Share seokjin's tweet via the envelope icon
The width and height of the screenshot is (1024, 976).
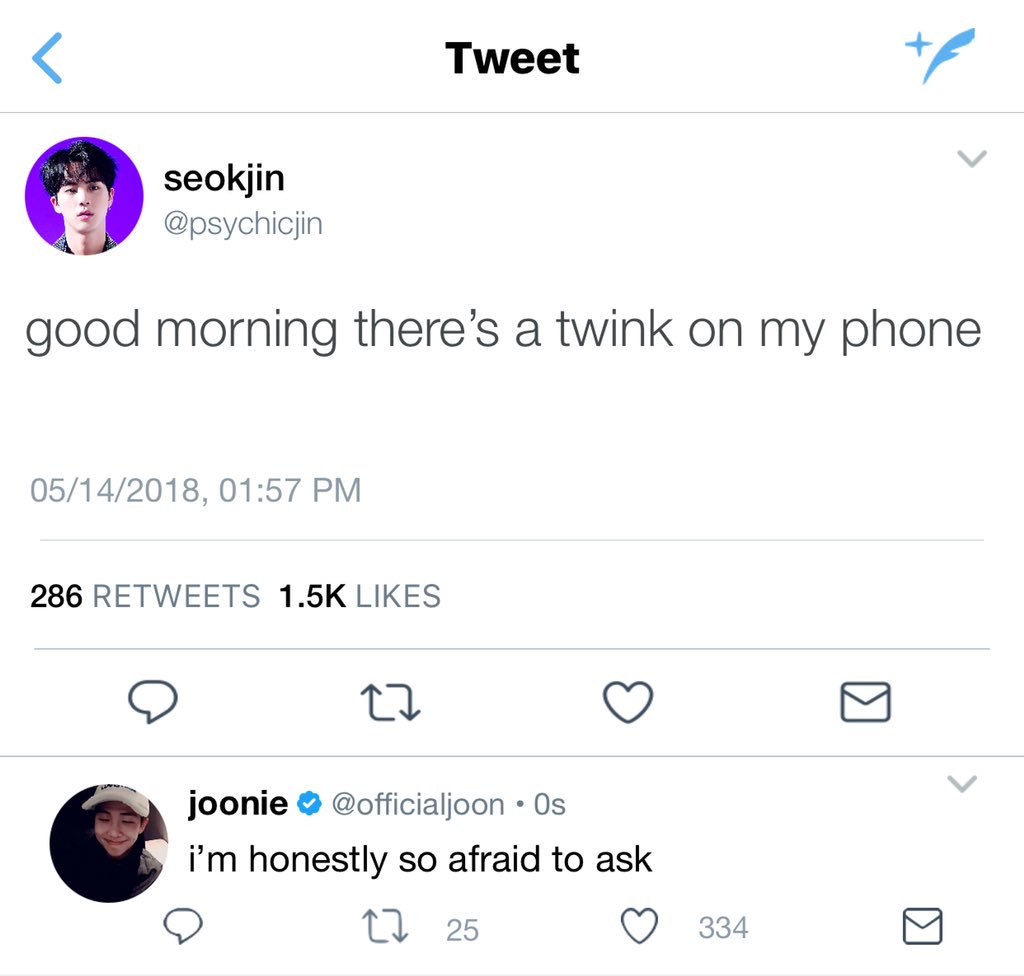coord(865,702)
